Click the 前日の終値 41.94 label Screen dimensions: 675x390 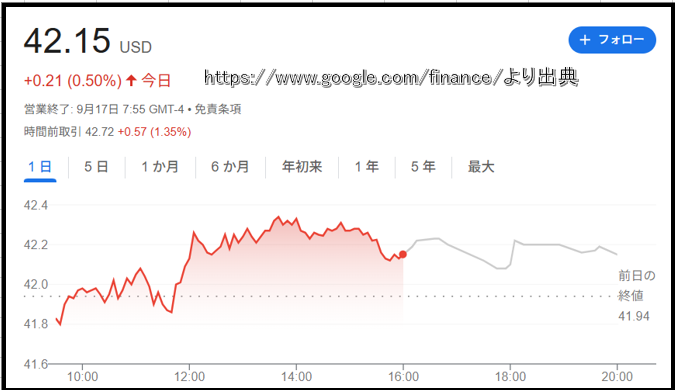(637, 296)
